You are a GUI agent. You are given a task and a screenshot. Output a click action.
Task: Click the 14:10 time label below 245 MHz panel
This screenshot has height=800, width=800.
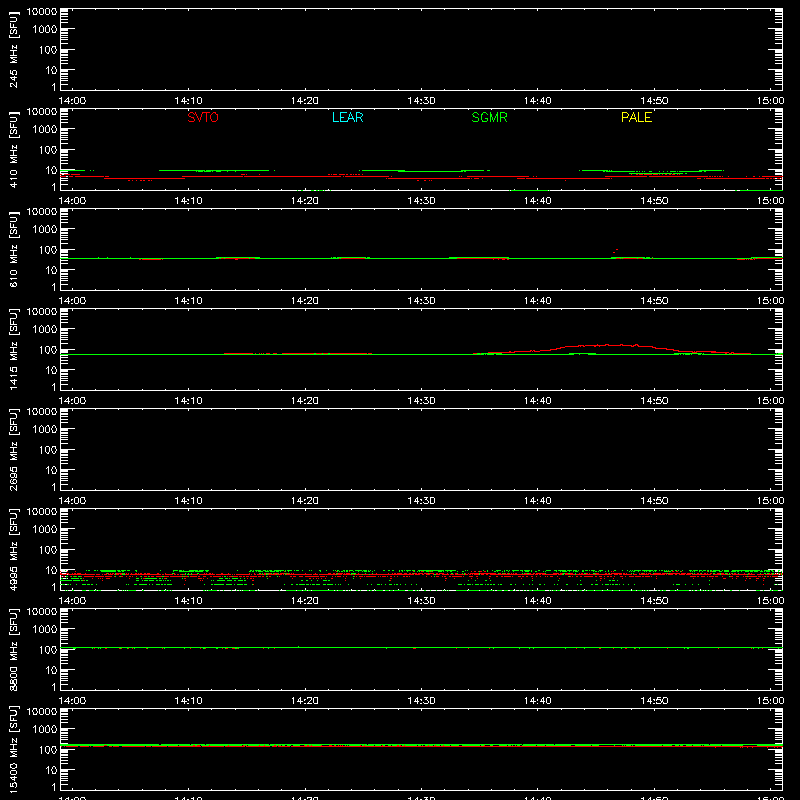point(188,101)
